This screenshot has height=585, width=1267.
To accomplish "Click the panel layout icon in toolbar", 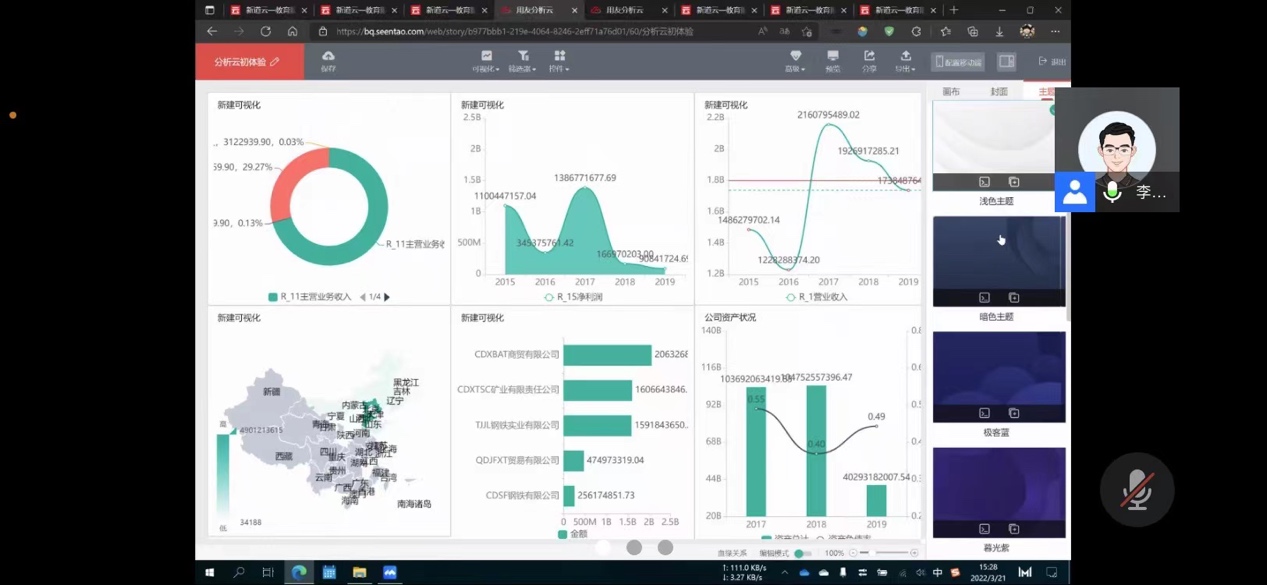I will point(1006,62).
